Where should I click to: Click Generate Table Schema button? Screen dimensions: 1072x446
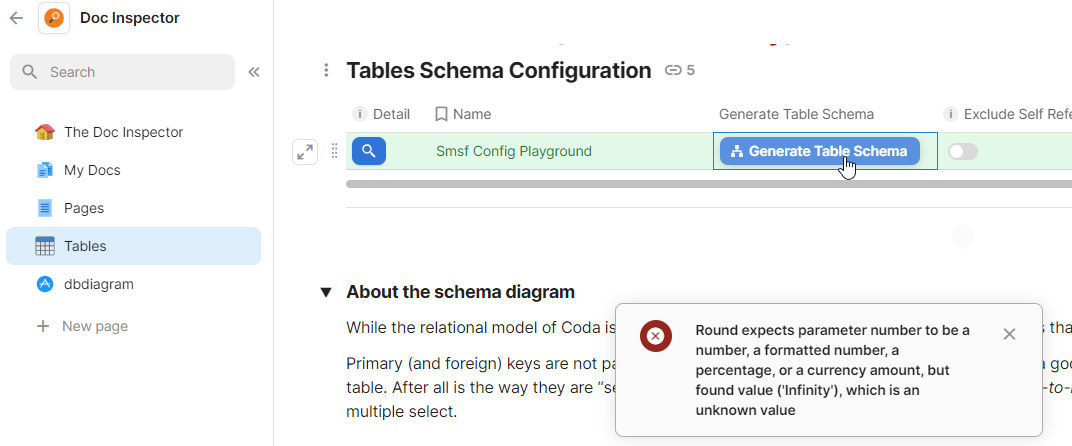819,151
